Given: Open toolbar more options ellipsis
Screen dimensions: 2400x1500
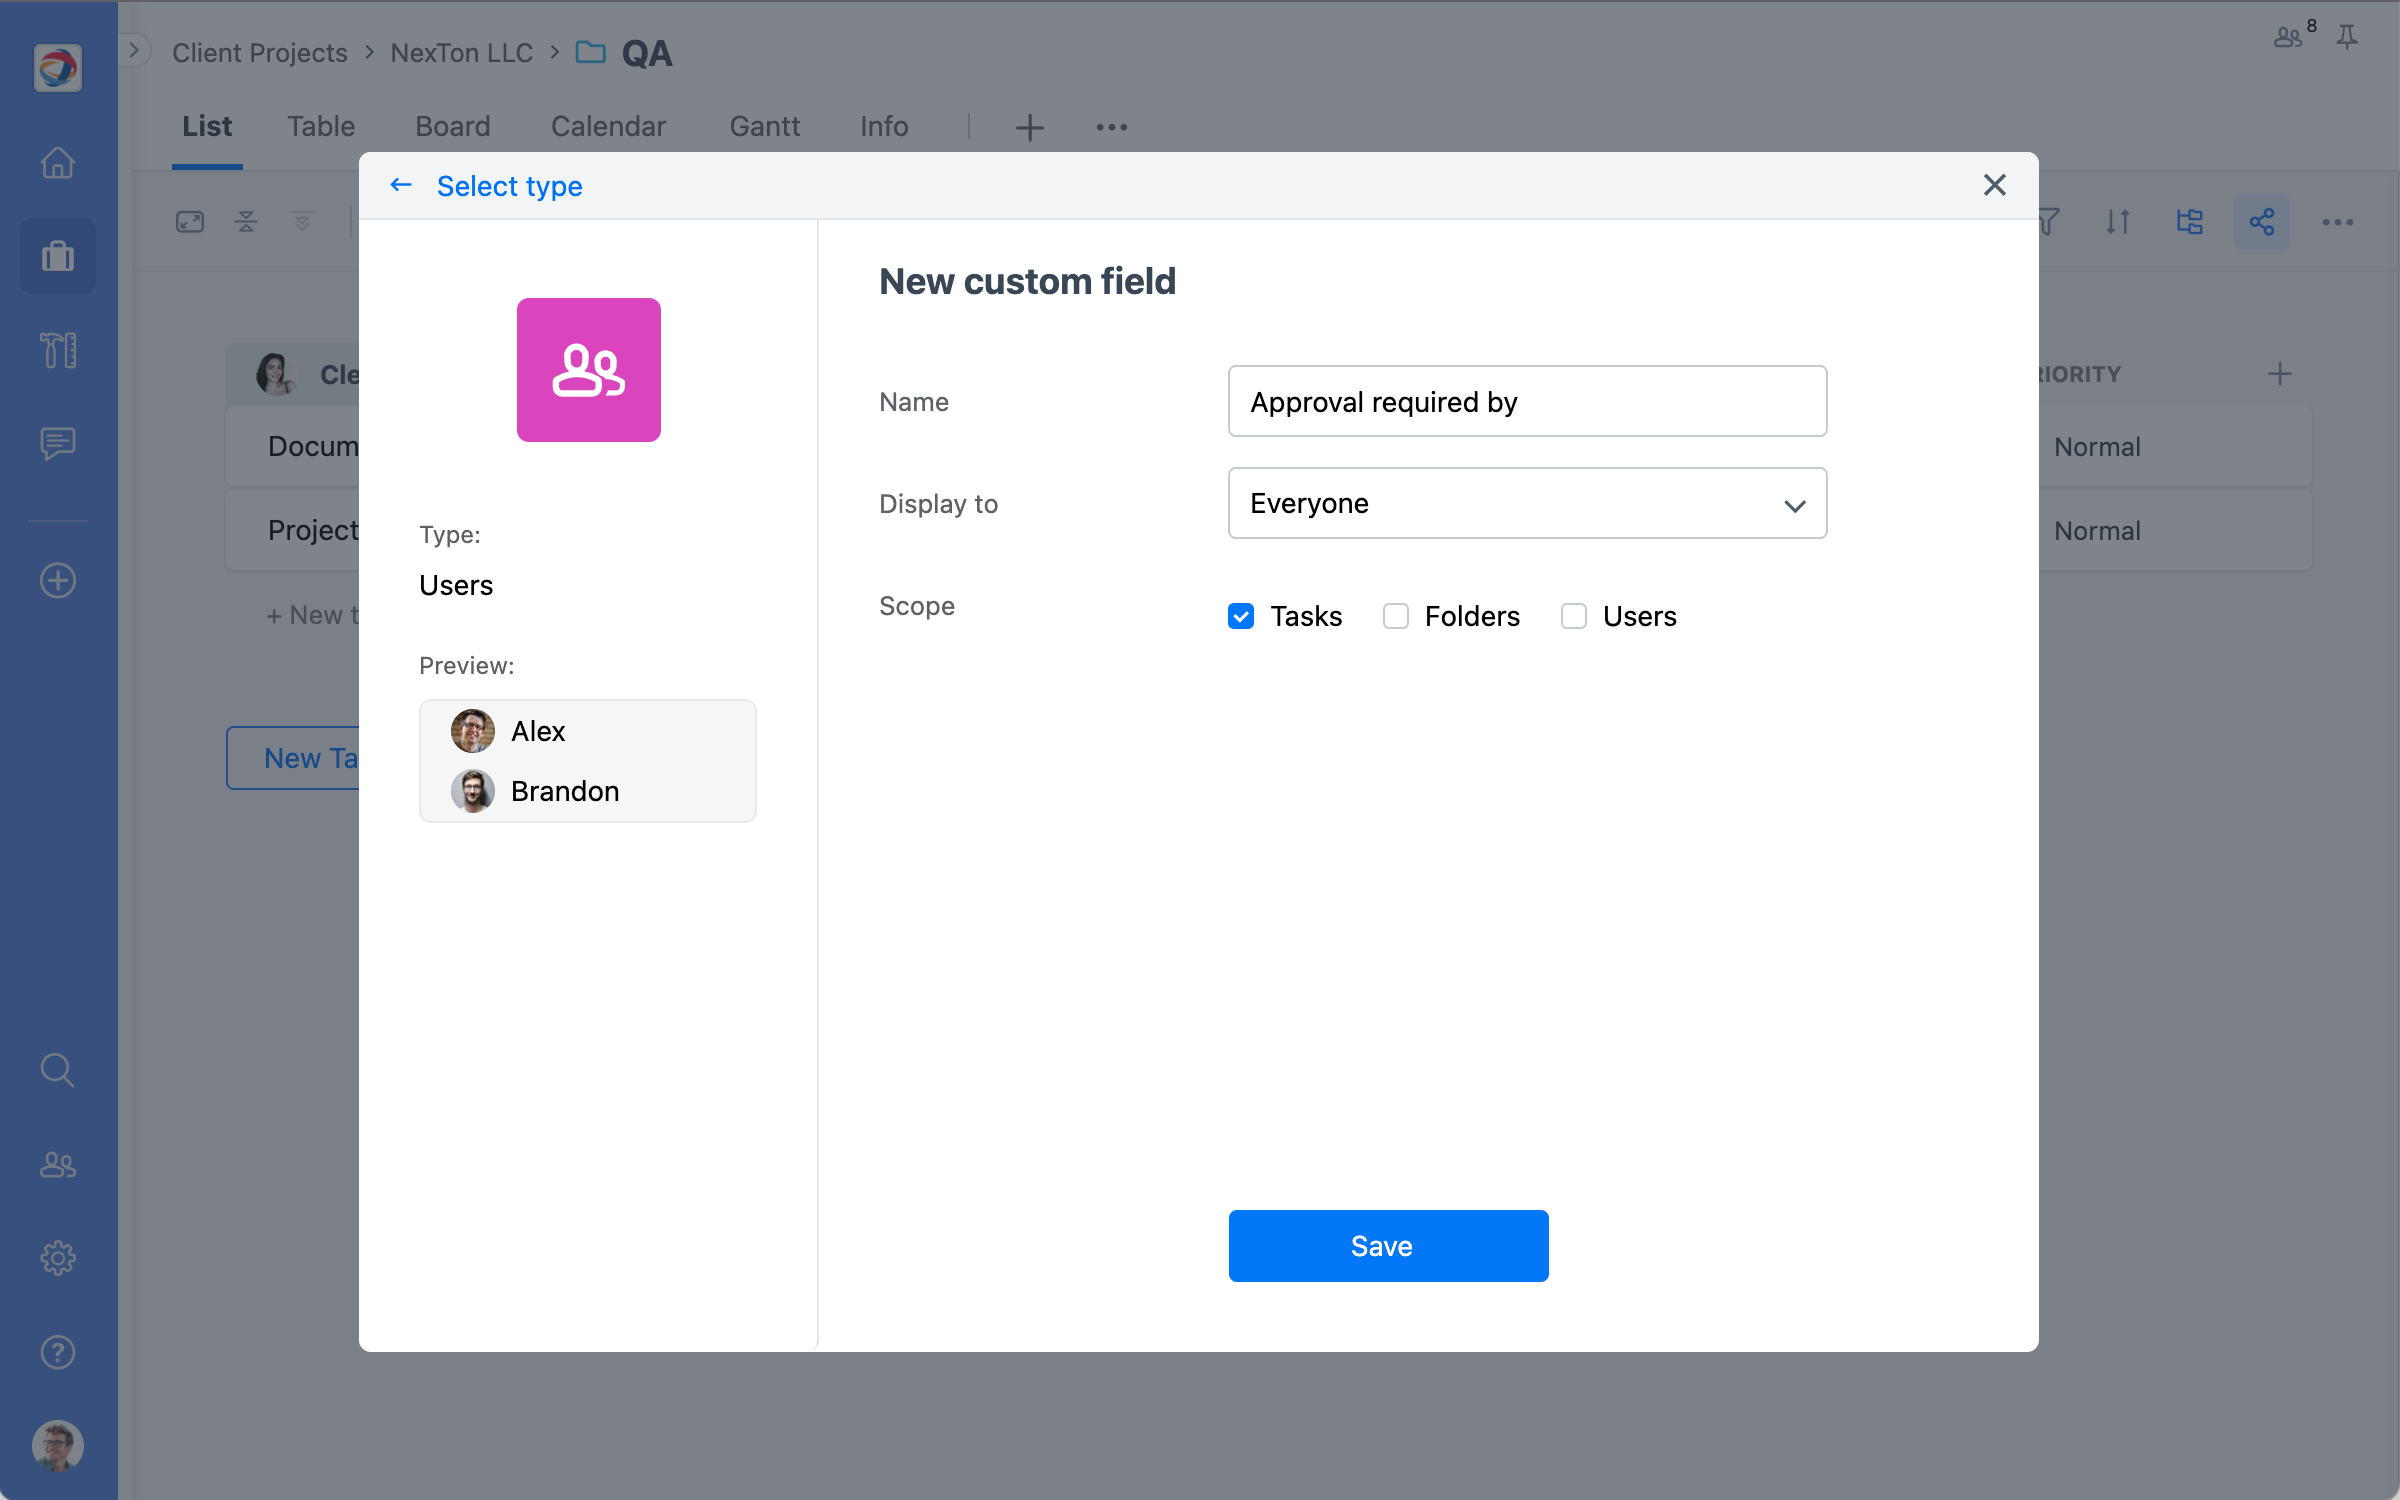Looking at the screenshot, I should (2338, 221).
